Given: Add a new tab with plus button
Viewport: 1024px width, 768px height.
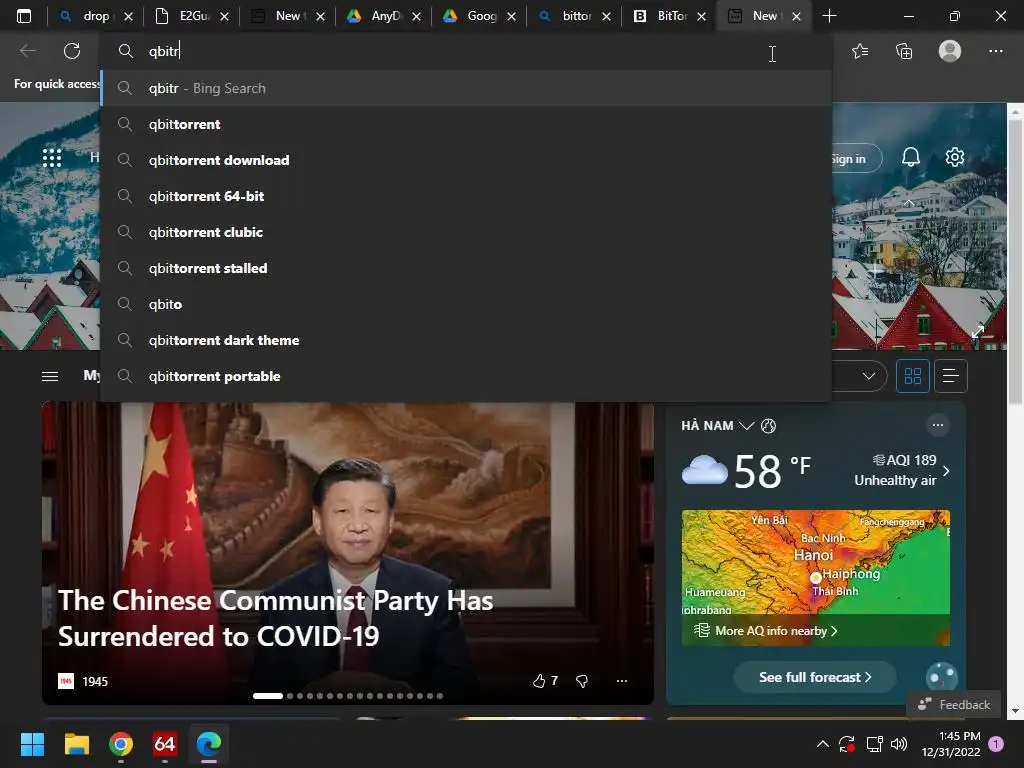Looking at the screenshot, I should 829,16.
